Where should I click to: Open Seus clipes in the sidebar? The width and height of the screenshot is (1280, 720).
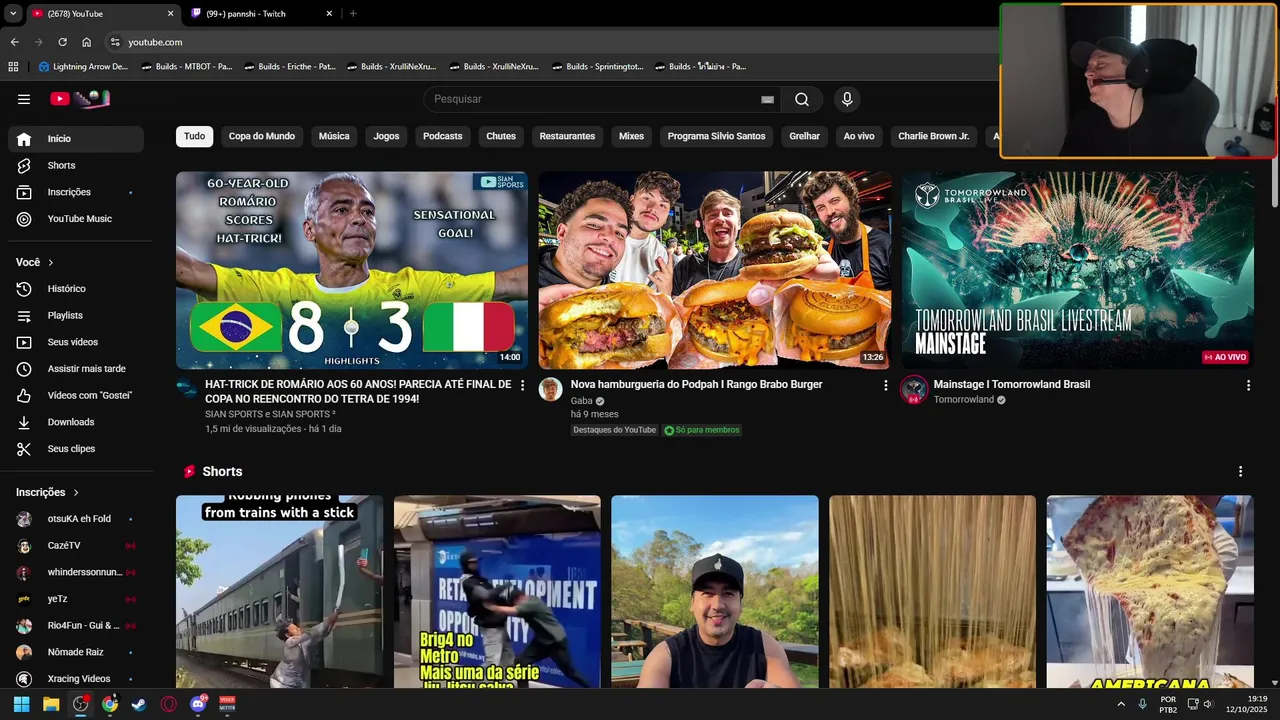tap(76, 449)
